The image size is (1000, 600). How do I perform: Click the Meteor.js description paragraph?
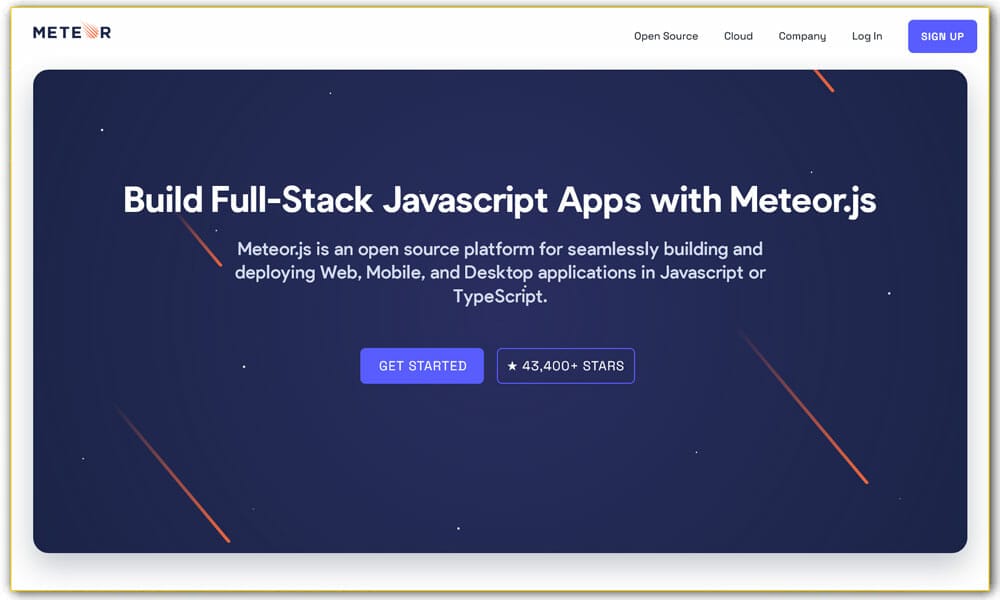click(x=499, y=272)
